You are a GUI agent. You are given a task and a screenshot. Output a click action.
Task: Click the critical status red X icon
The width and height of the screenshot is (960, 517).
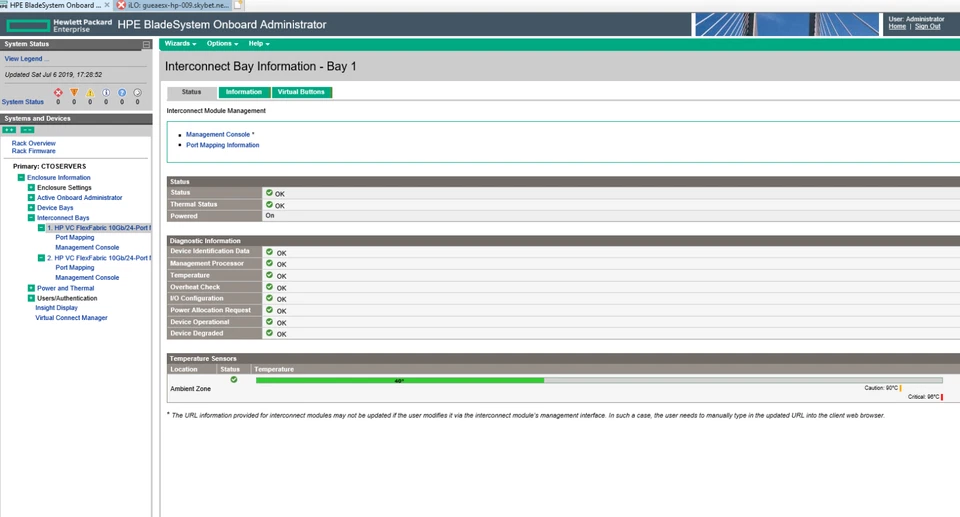click(58, 92)
